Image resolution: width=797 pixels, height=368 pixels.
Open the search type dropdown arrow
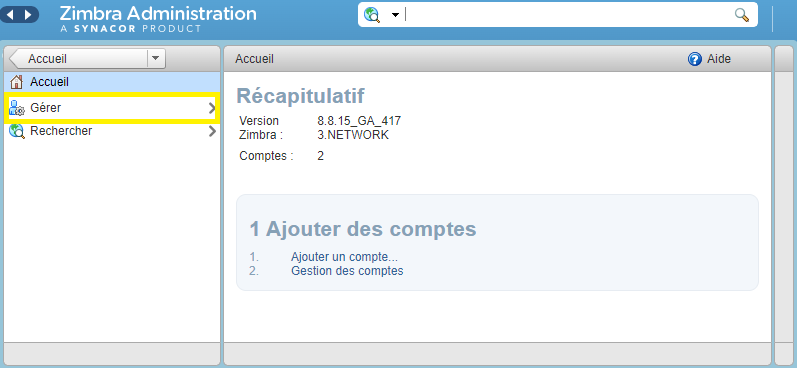[395, 15]
